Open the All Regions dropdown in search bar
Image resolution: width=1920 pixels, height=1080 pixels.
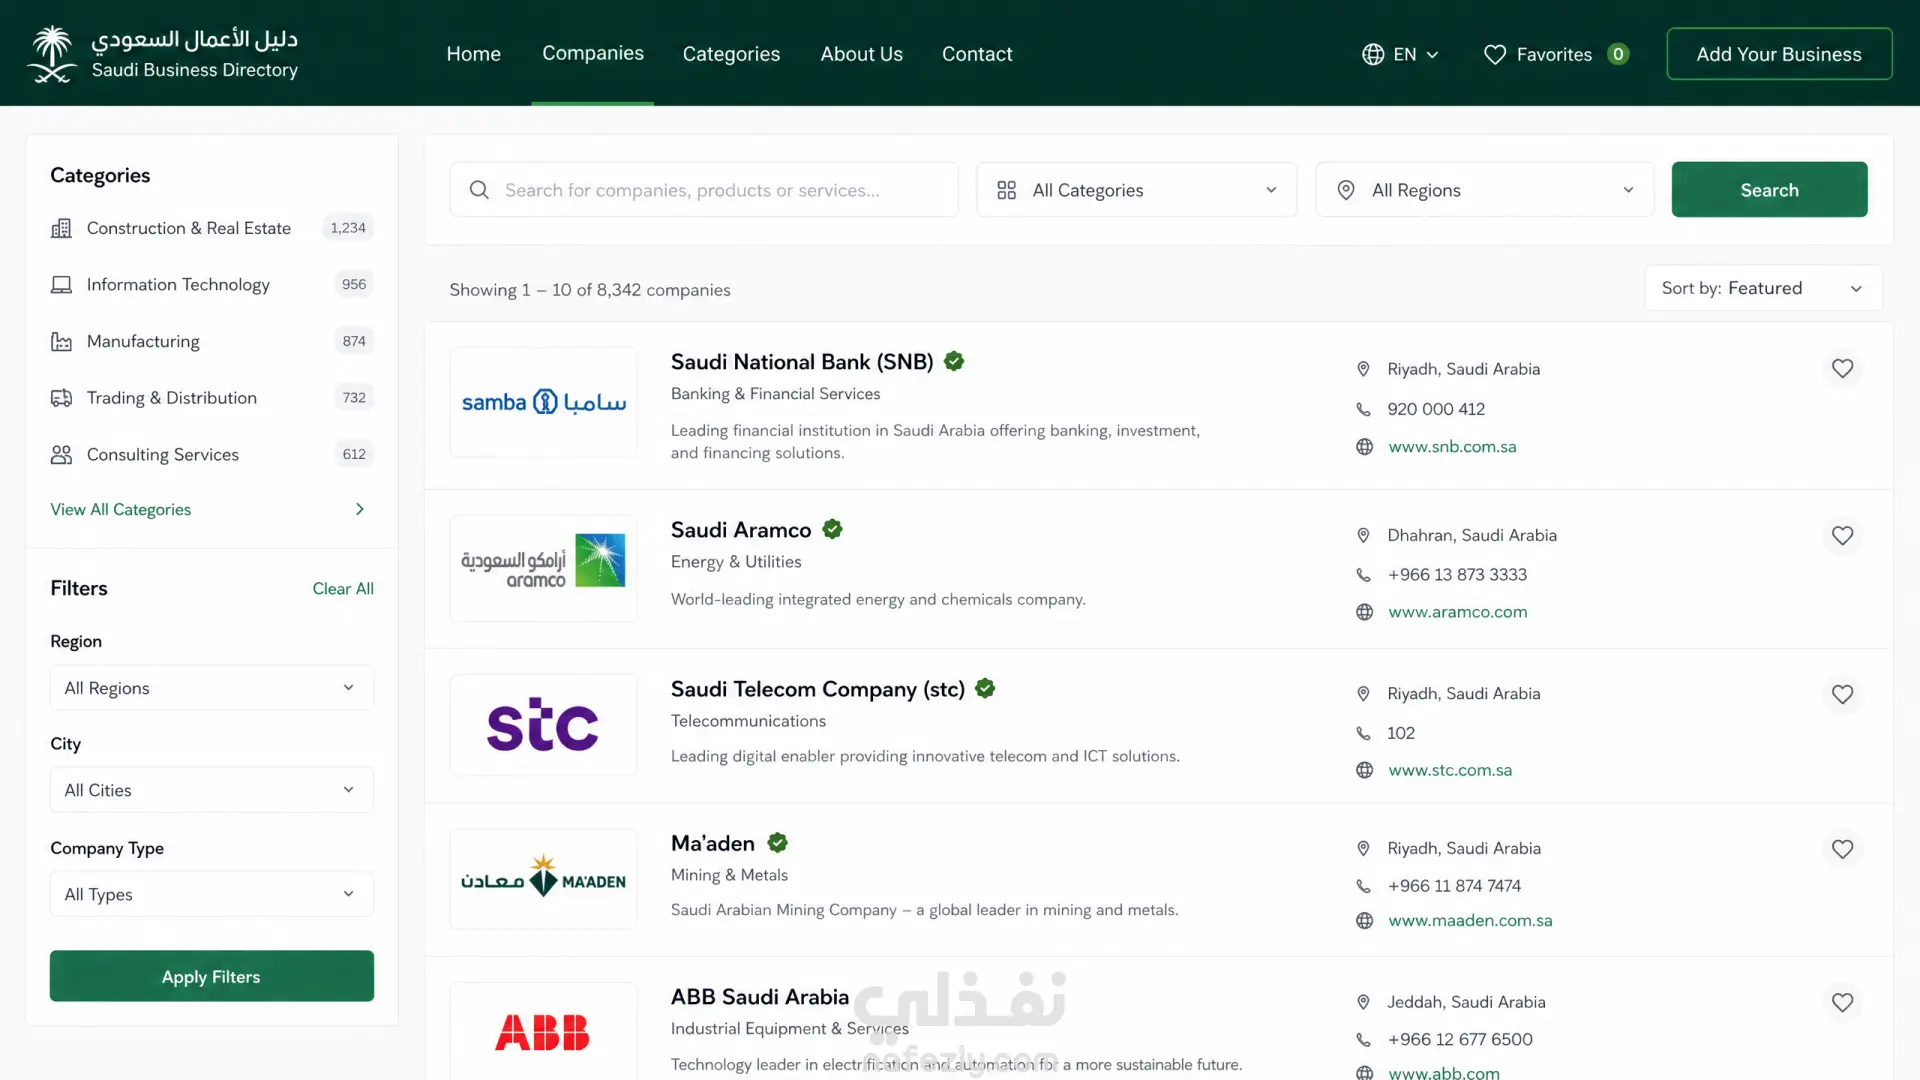(x=1485, y=190)
